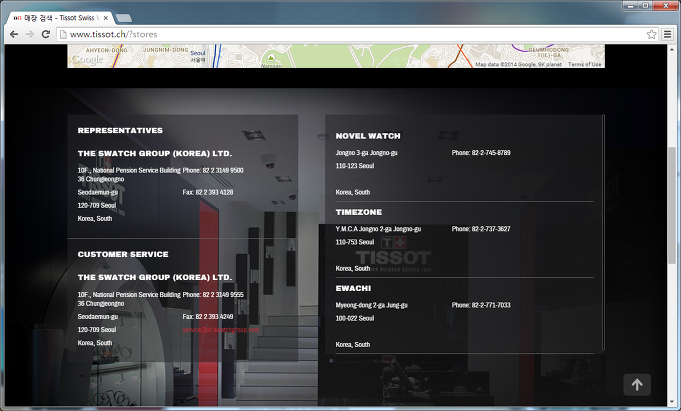
Task: Click the Google logo on the map
Action: 87,60
